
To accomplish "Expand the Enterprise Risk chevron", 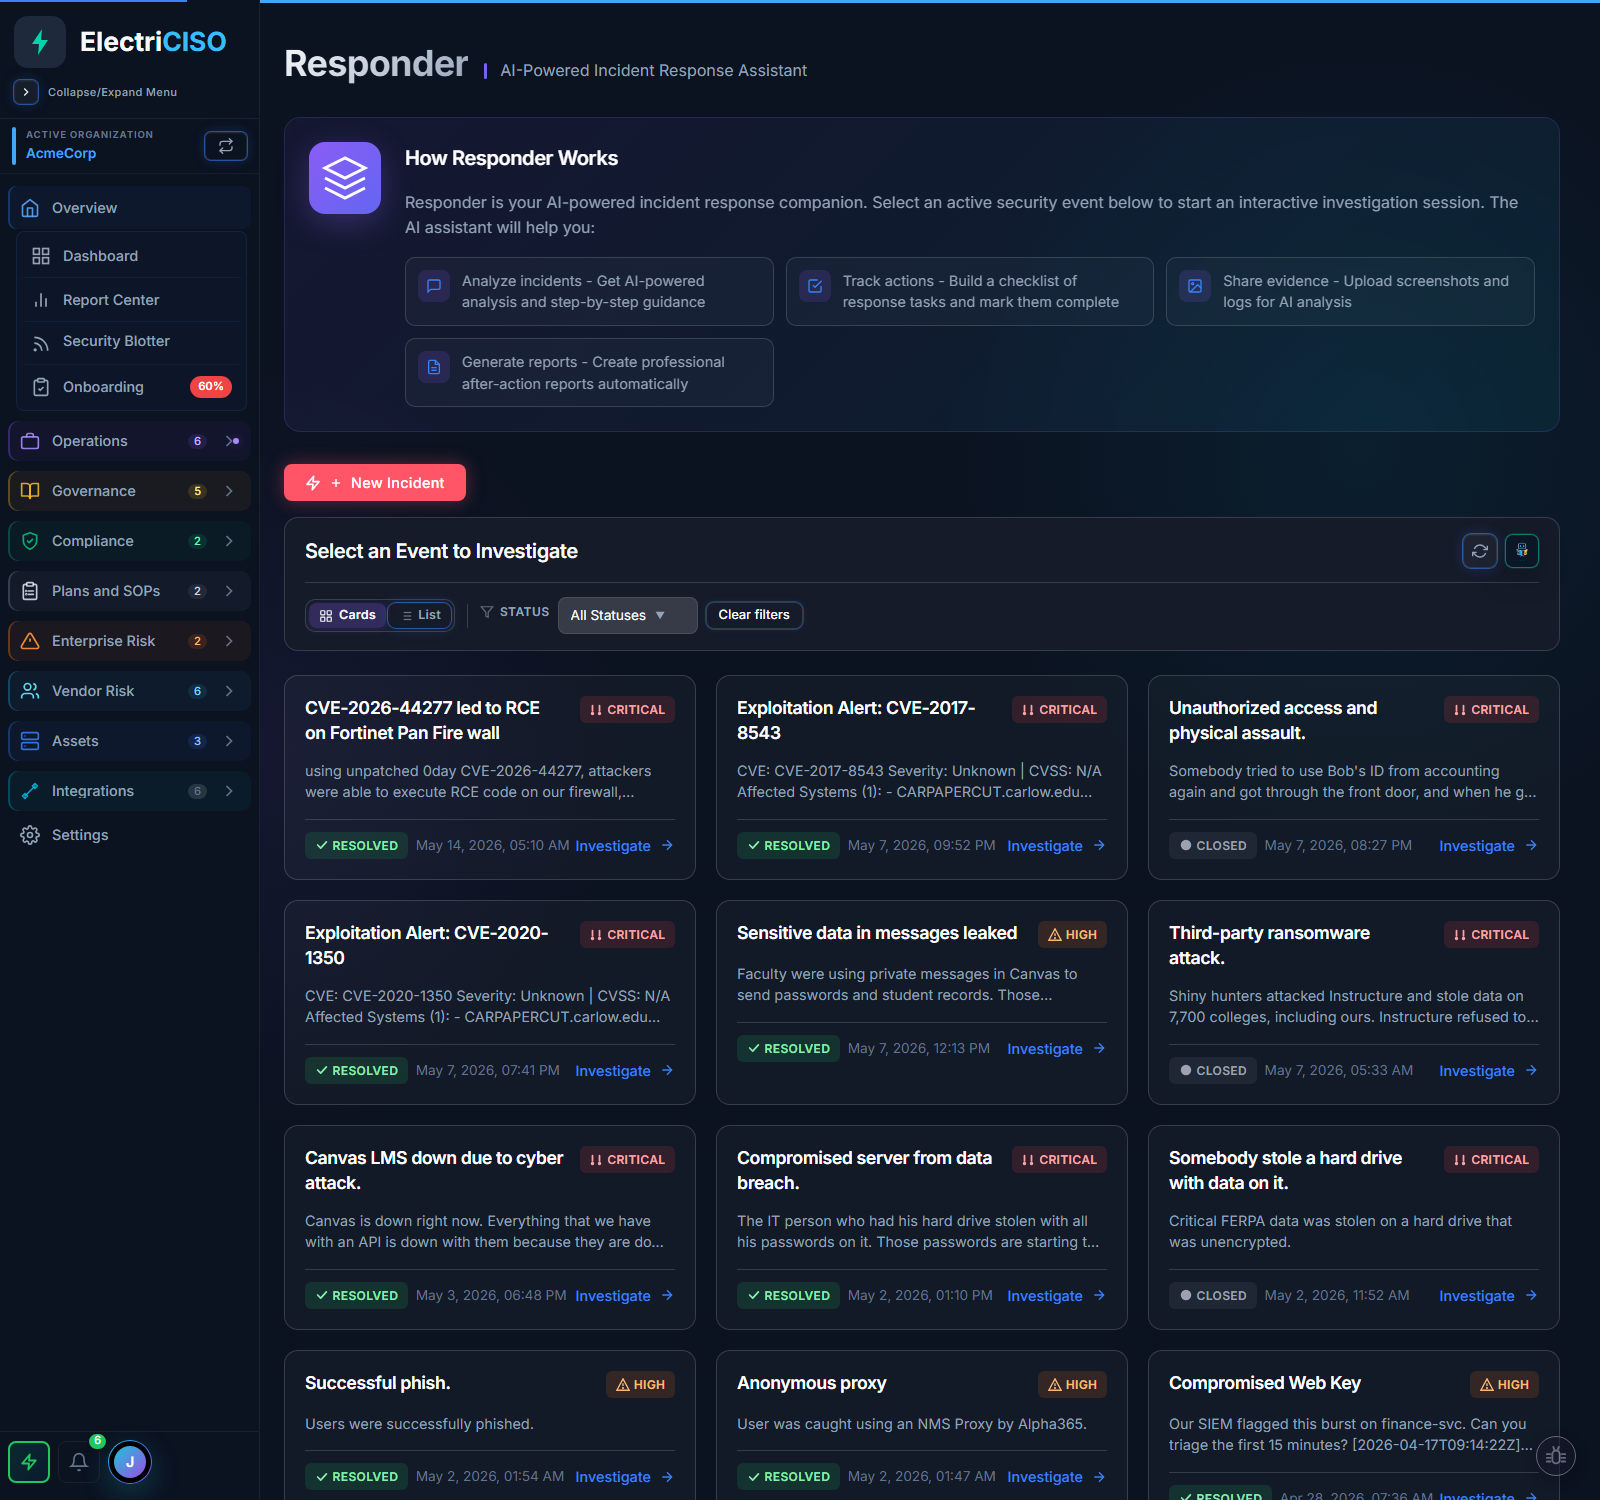I will coord(229,641).
